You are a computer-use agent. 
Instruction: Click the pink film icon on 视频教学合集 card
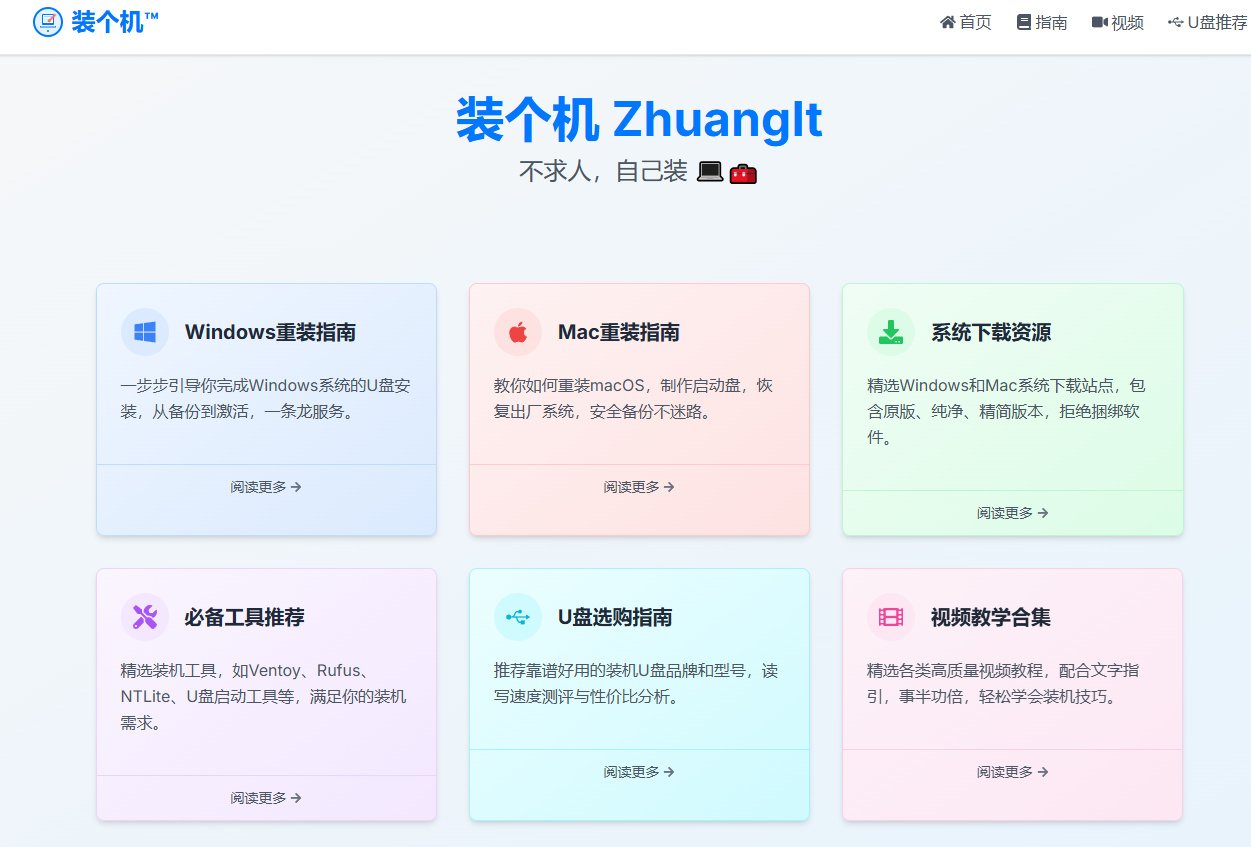pyautogui.click(x=891, y=617)
